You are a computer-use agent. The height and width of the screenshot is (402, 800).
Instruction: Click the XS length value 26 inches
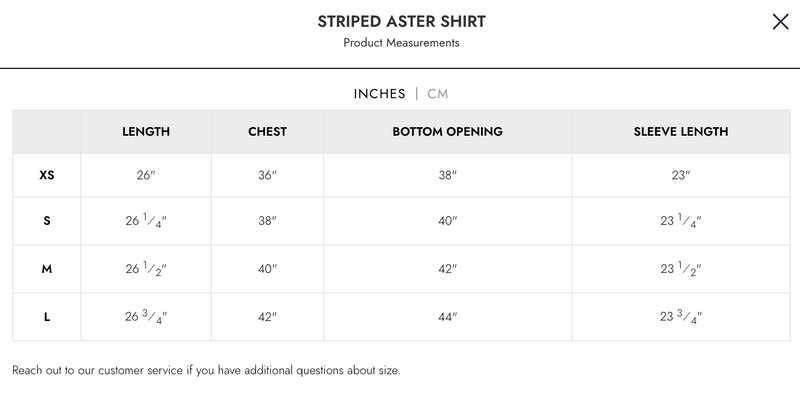(x=146, y=175)
